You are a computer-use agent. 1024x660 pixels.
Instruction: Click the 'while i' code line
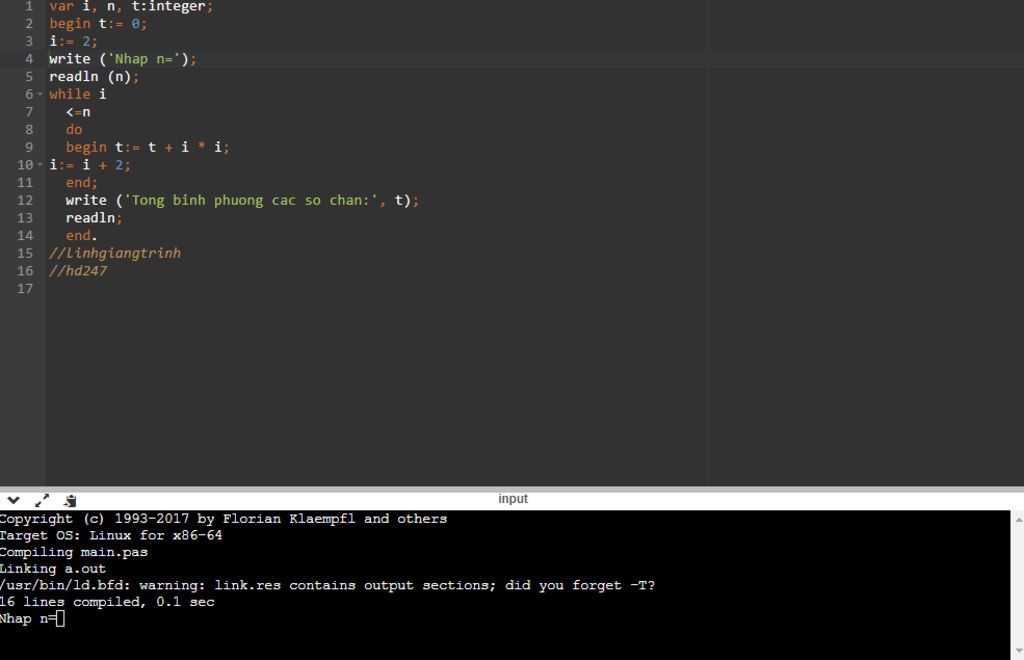click(78, 94)
